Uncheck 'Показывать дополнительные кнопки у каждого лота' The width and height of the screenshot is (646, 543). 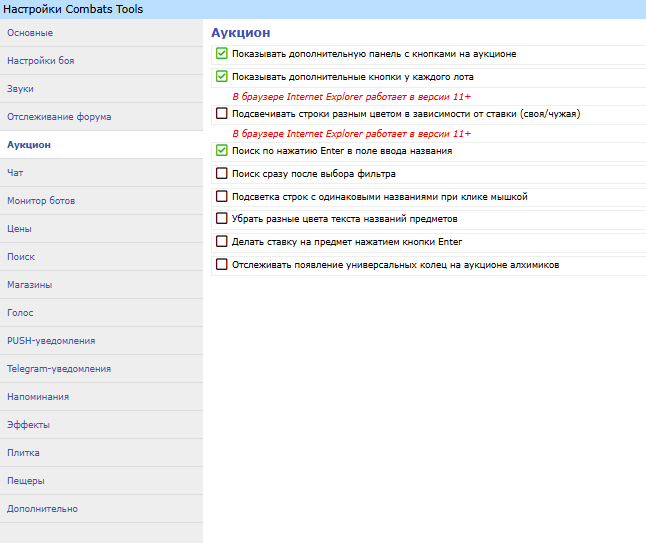pyautogui.click(x=222, y=76)
